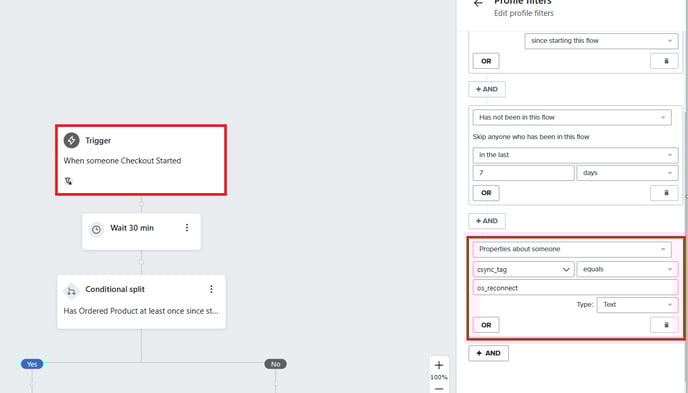Click the filter icon on the Trigger card
Screen dimensions: 688x393
(68, 181)
